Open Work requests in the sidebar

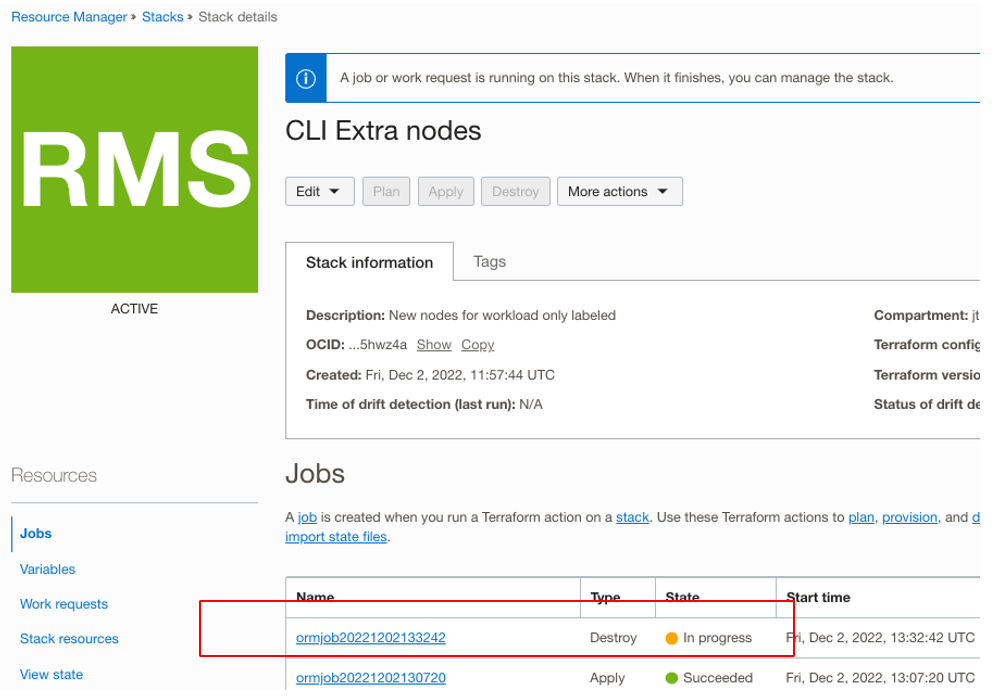(63, 604)
